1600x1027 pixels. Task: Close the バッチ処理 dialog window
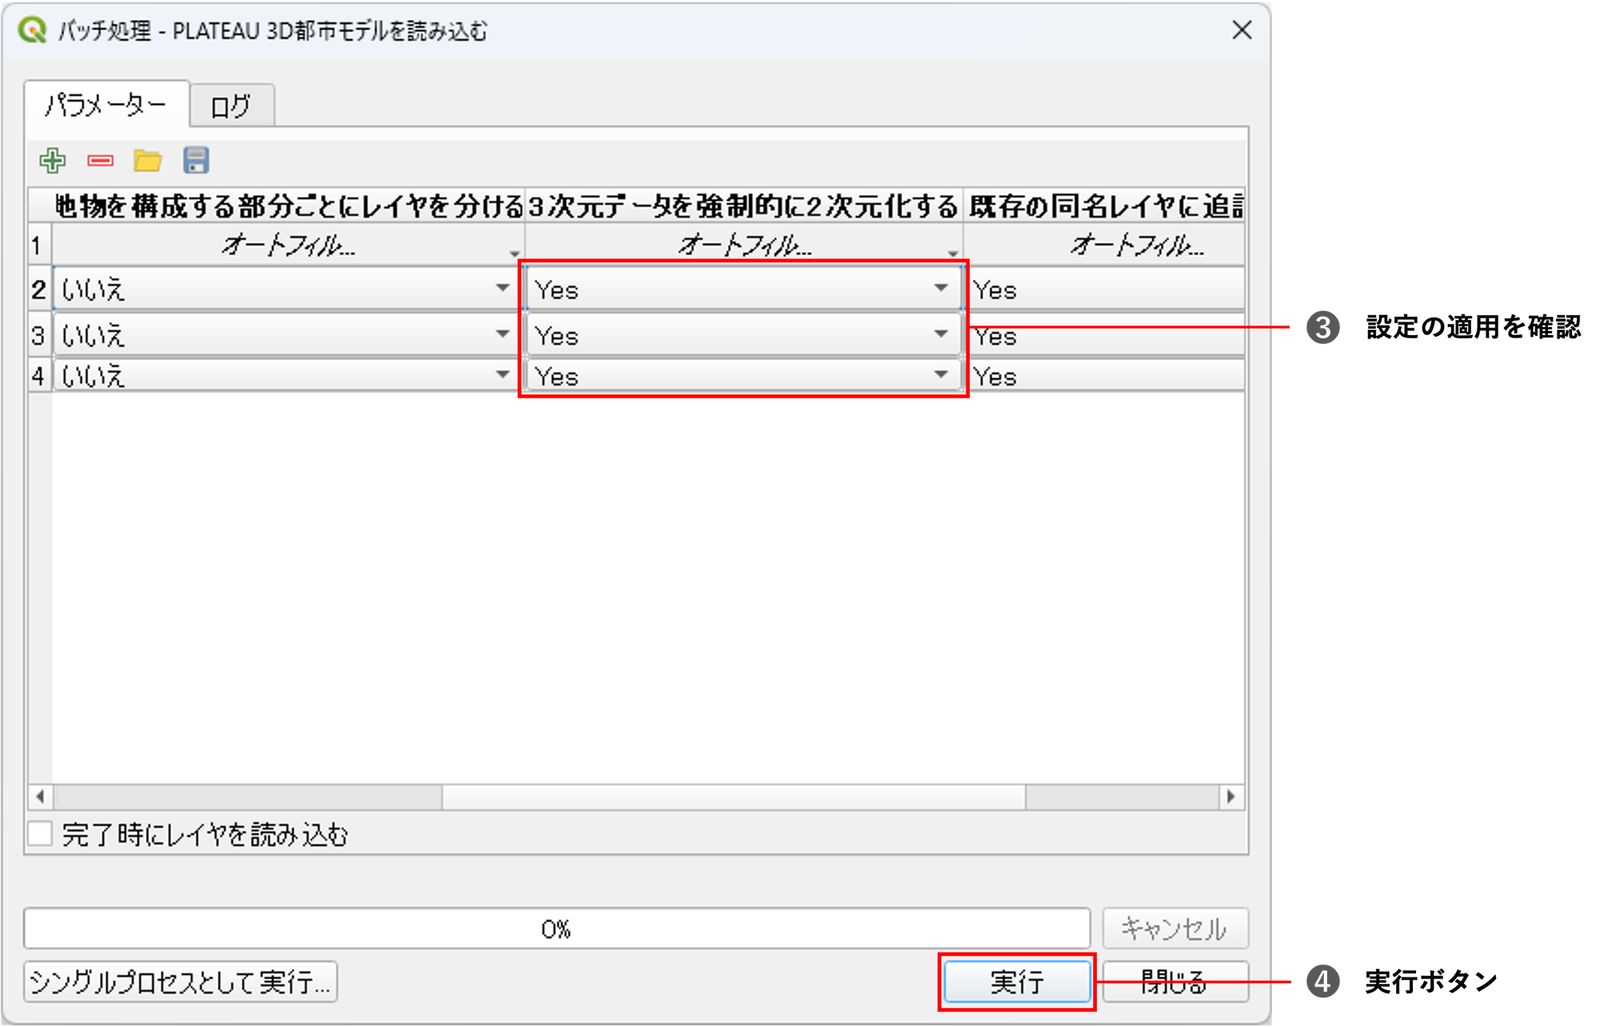point(1241,30)
